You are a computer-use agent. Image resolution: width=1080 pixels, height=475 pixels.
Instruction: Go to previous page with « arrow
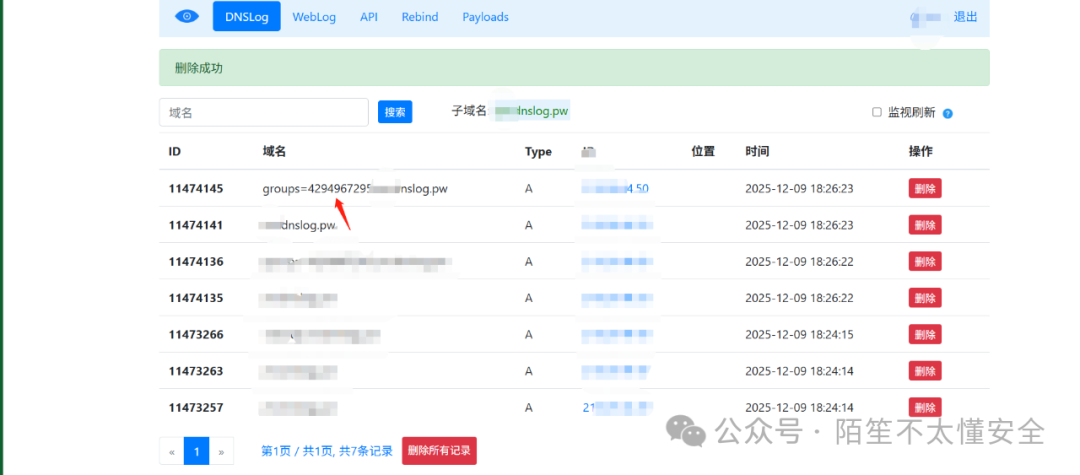click(172, 452)
